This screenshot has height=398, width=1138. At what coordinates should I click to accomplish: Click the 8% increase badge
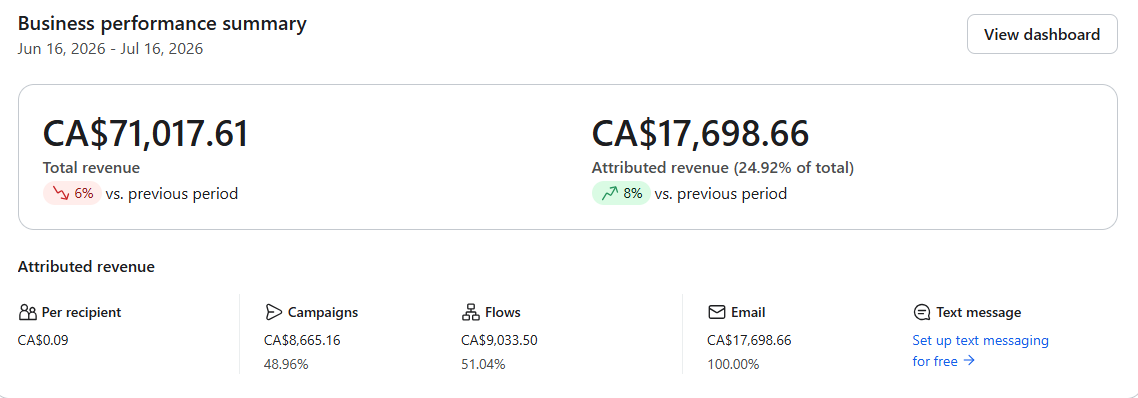pos(621,194)
